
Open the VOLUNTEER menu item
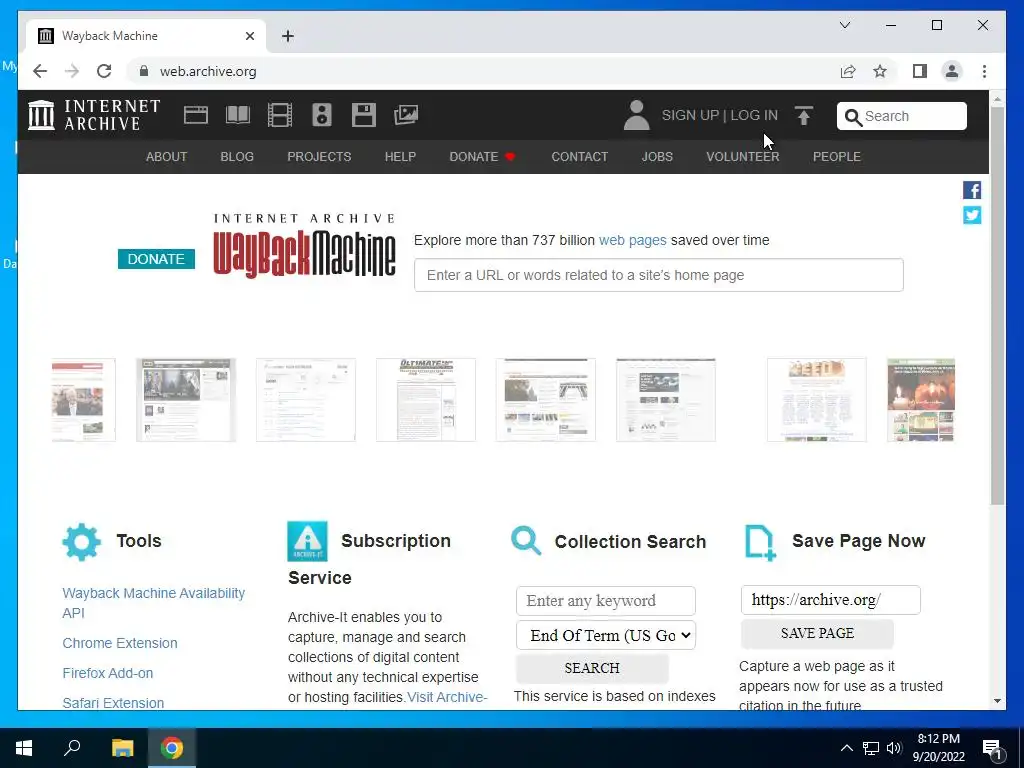[743, 157]
